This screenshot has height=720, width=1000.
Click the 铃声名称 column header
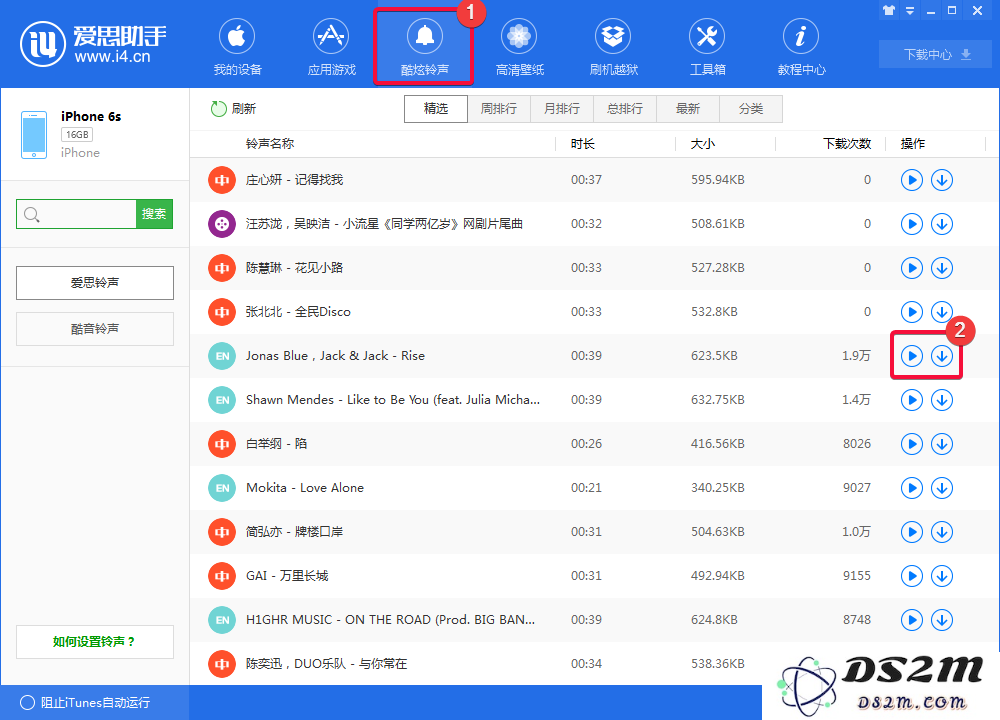[x=270, y=144]
